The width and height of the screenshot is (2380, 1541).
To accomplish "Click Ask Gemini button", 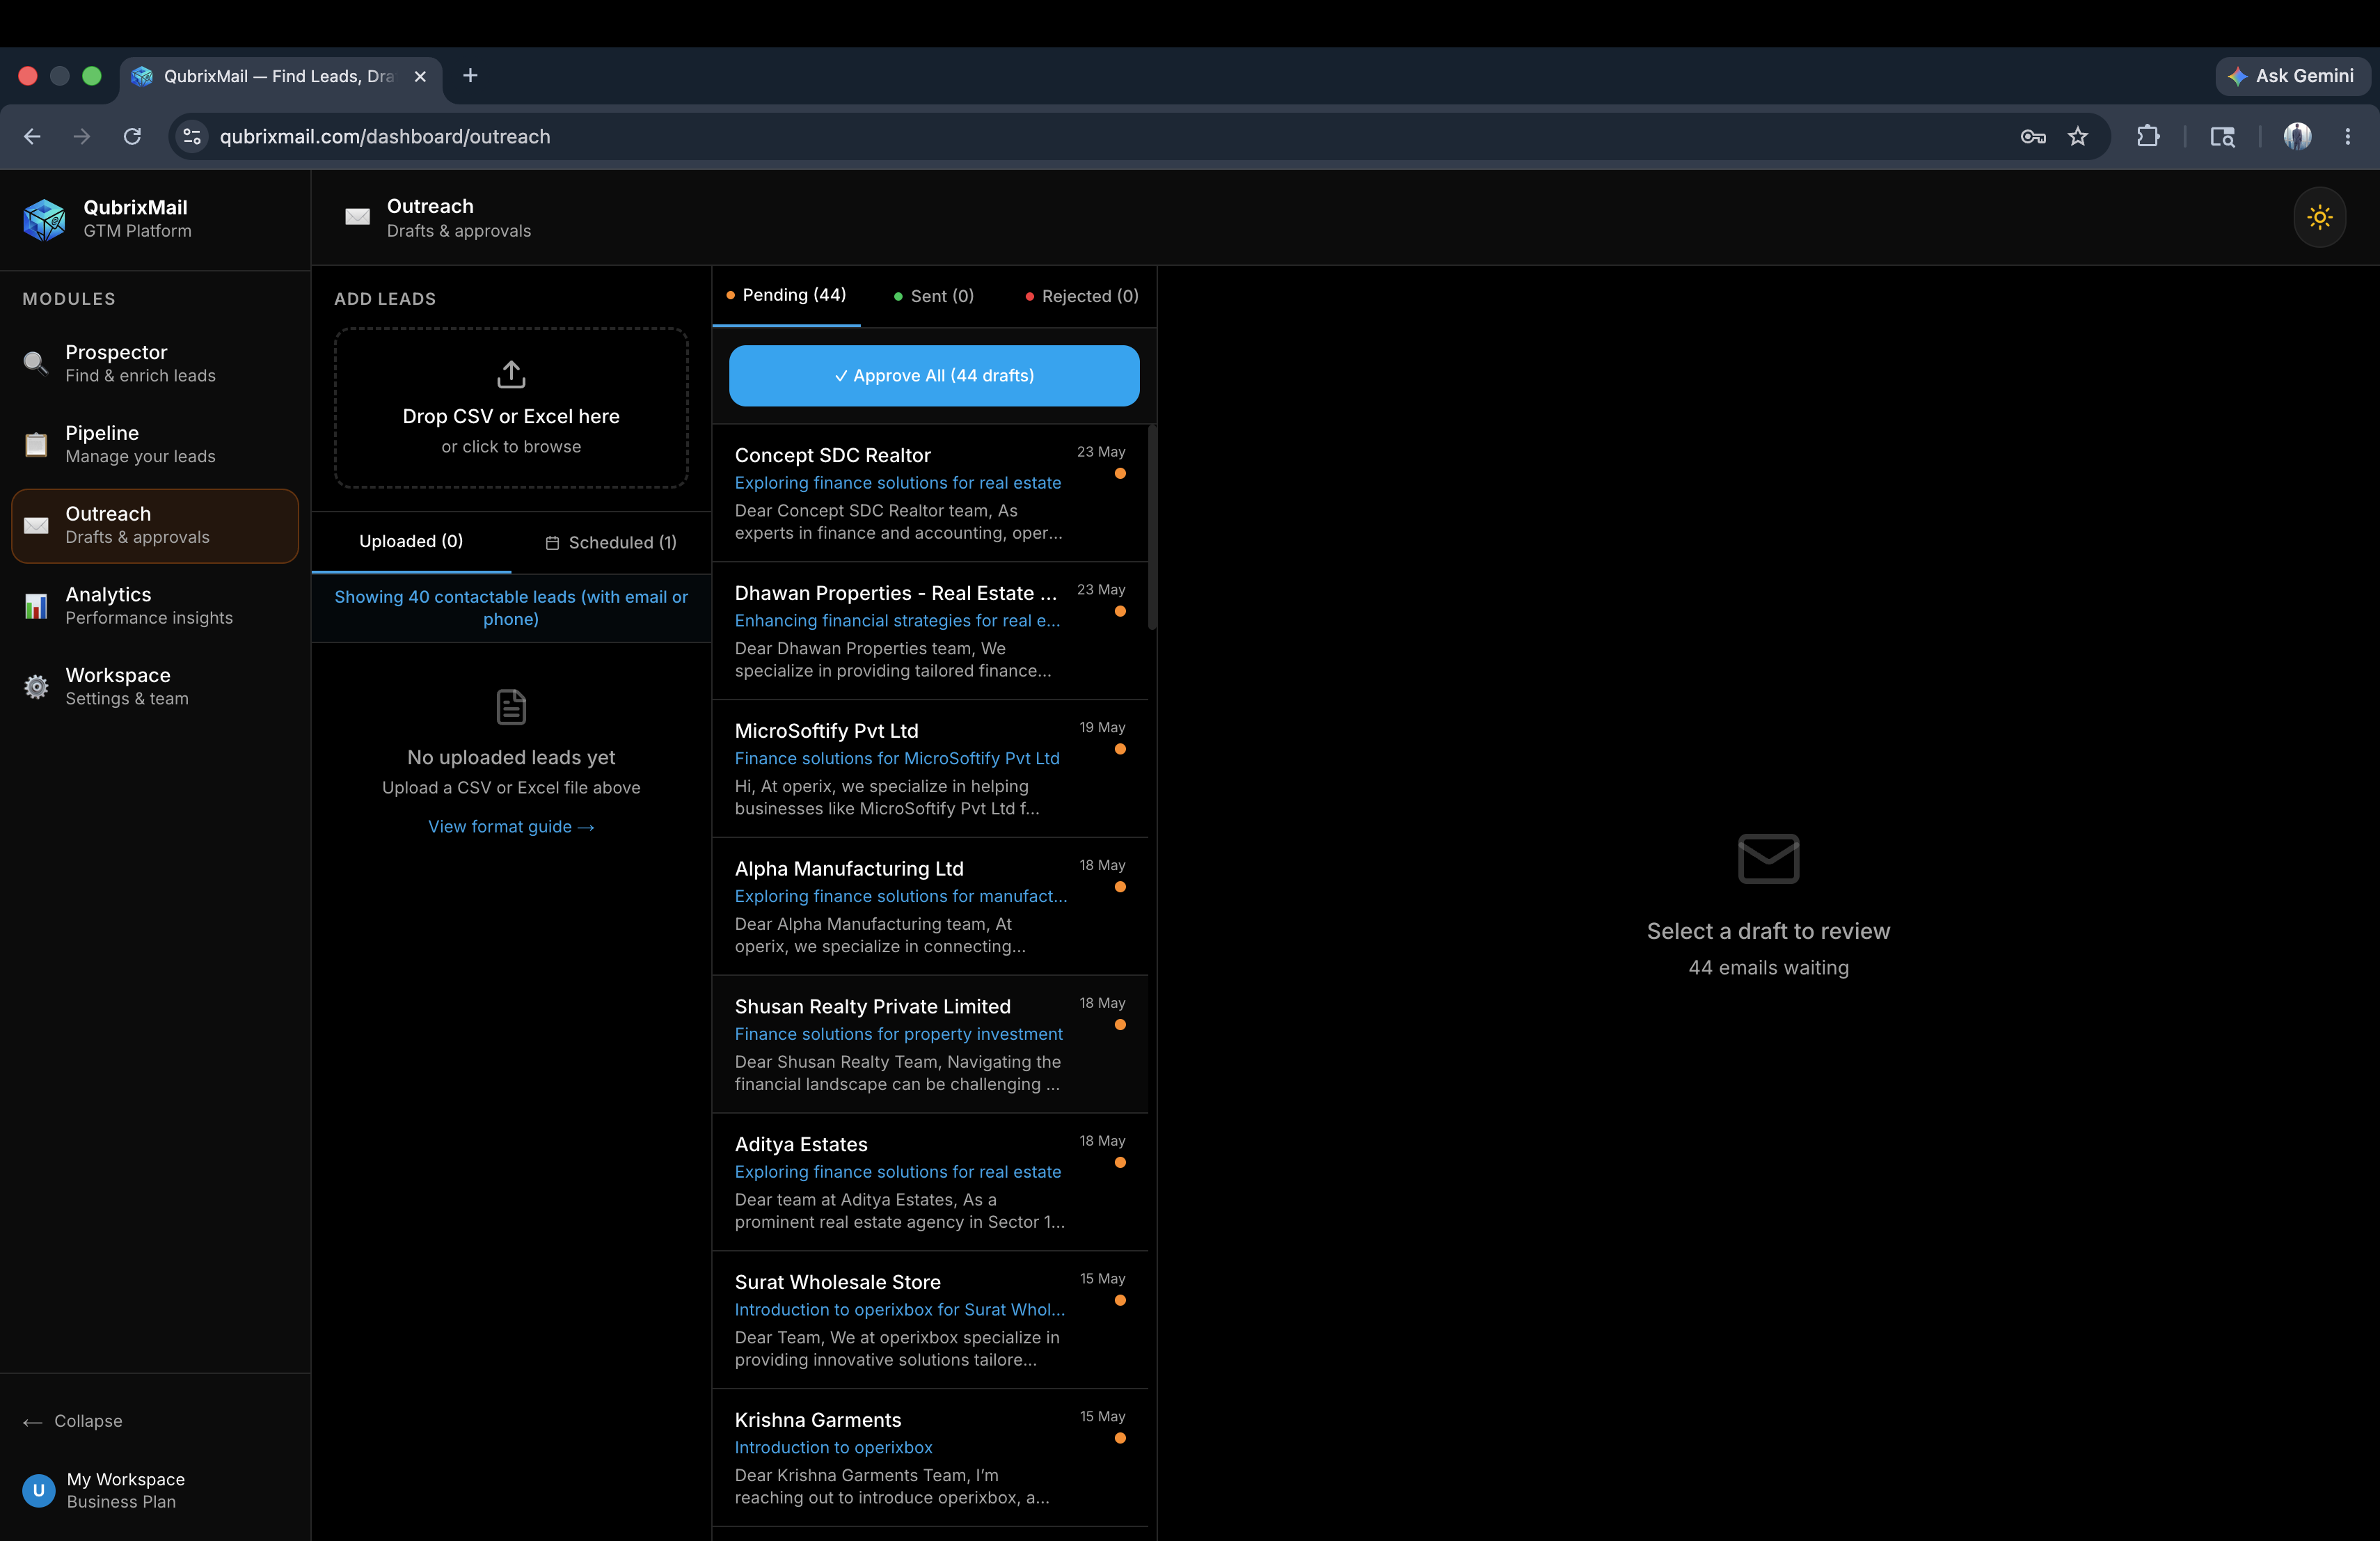I will 2292,76.
